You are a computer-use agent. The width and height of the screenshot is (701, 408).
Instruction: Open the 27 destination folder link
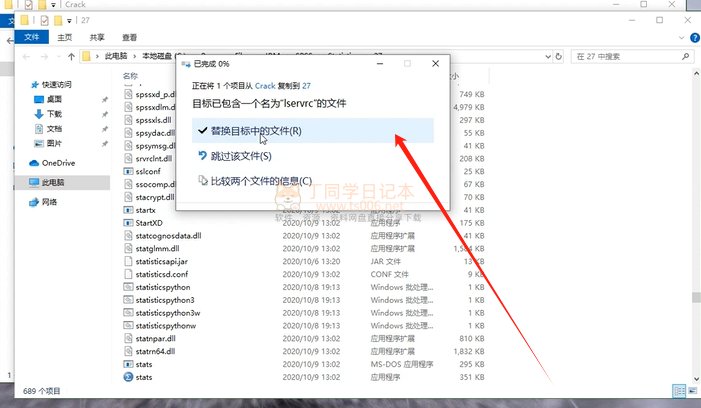click(x=306, y=85)
